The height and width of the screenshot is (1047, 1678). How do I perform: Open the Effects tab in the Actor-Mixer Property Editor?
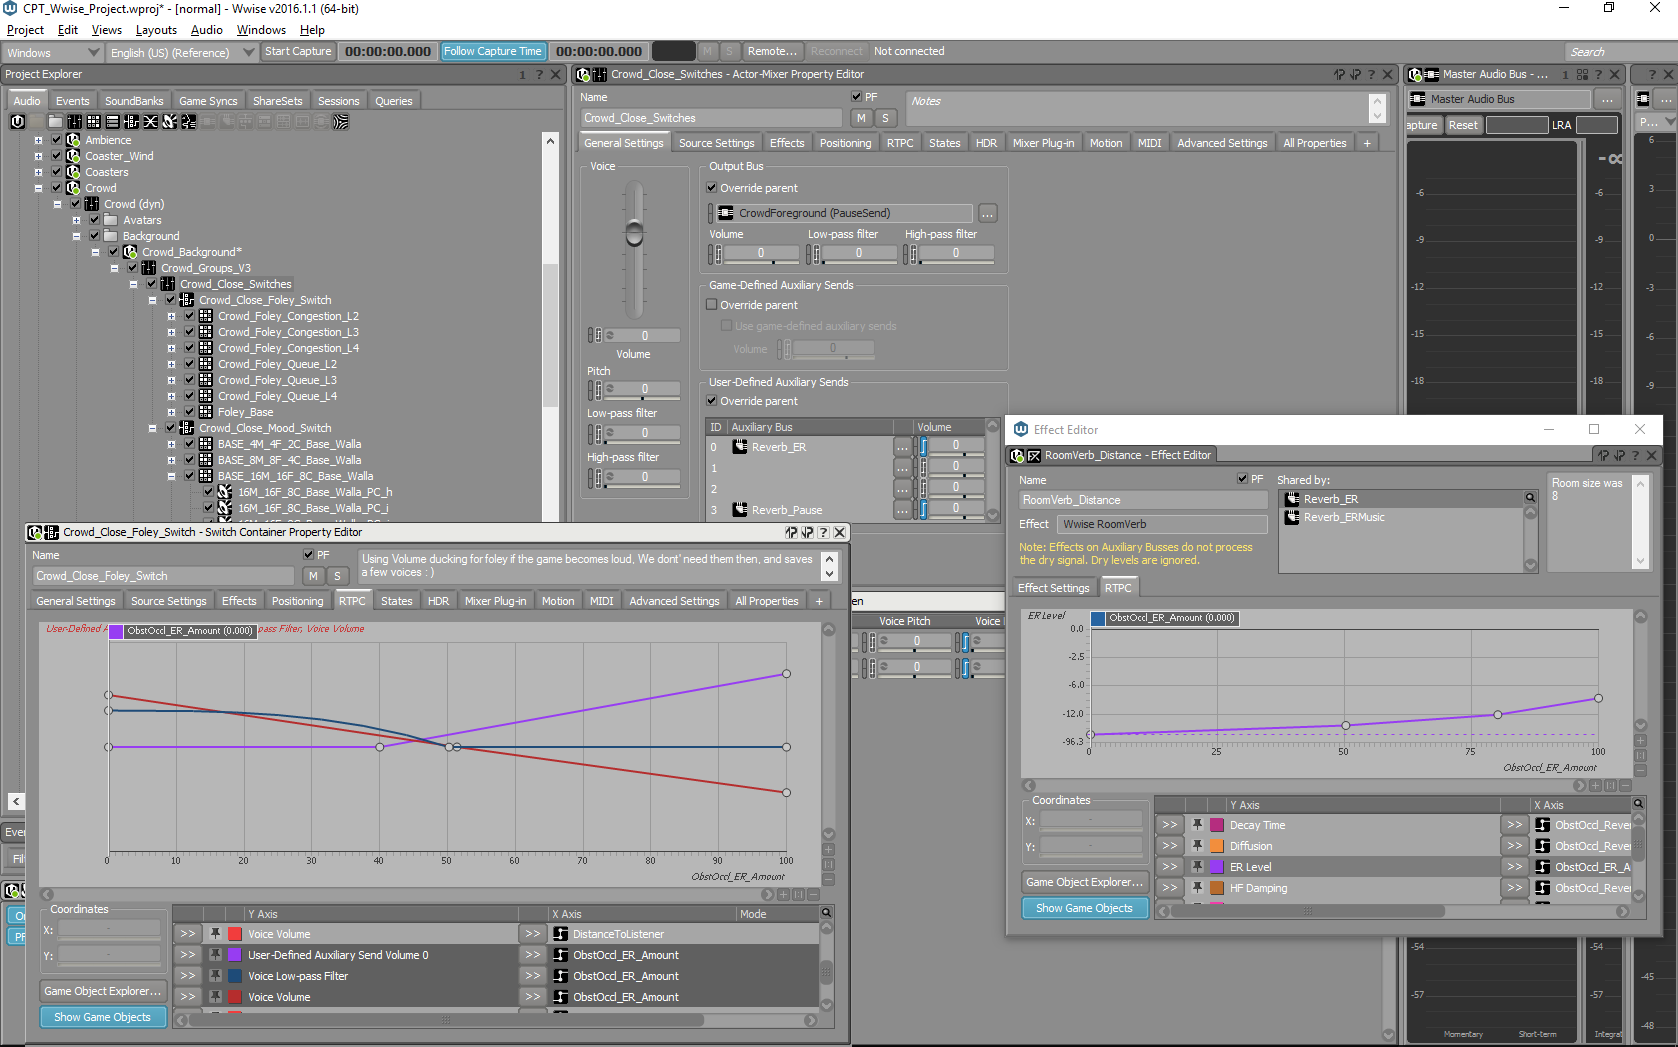point(787,143)
